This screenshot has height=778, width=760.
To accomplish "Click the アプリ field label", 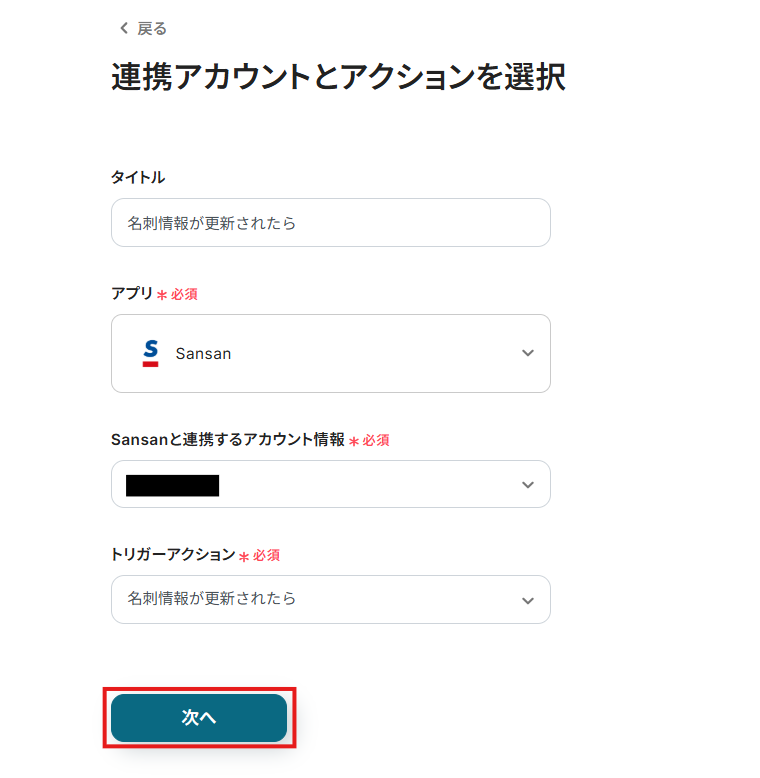I will tap(132, 294).
